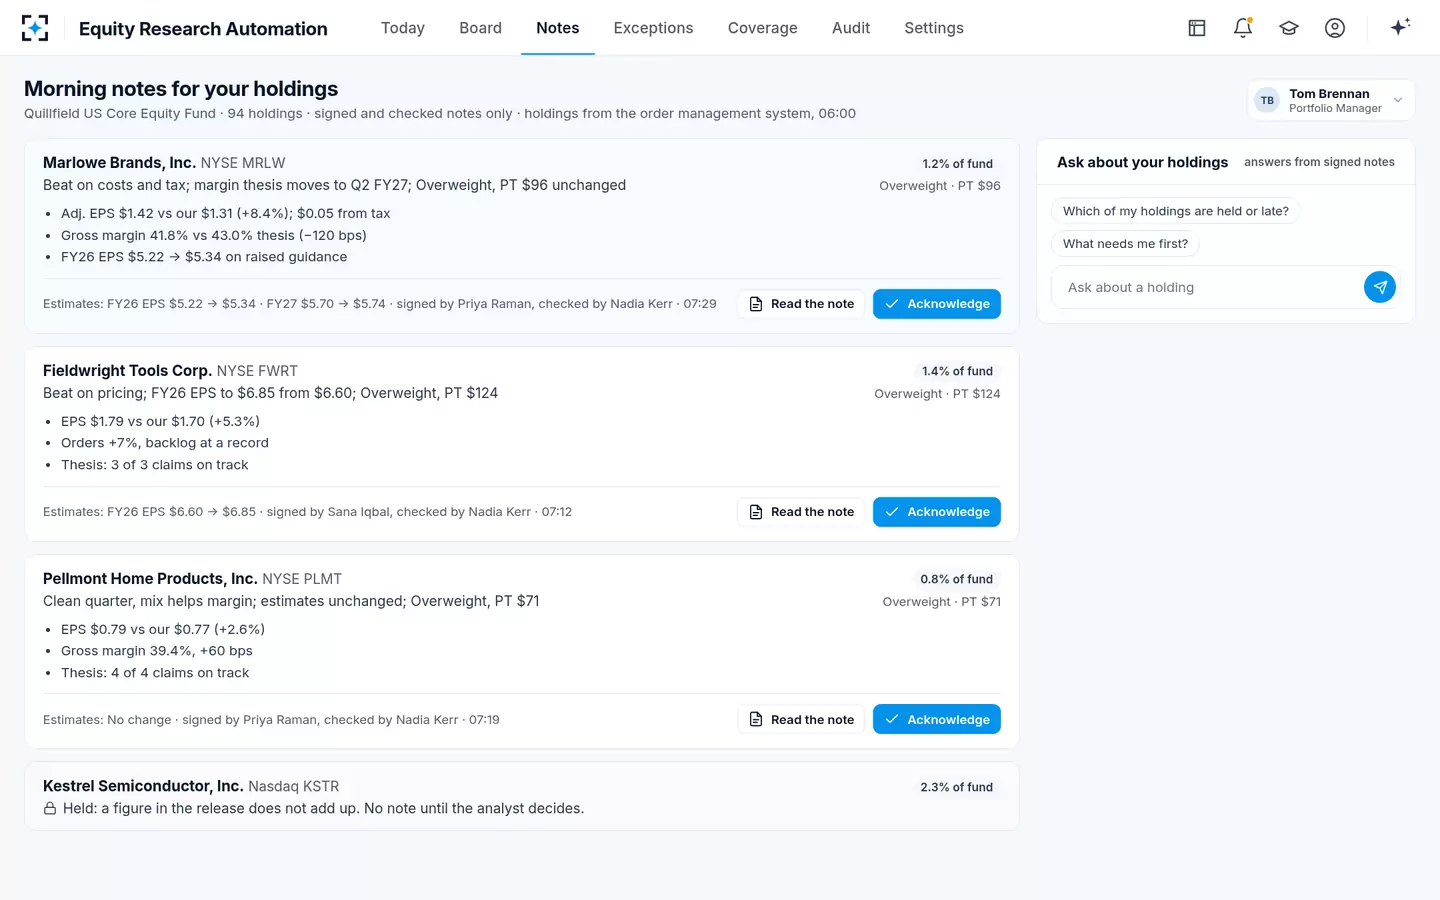Screen dimensions: 1440x900
Task: Select the Notes tab
Action: tap(558, 28)
